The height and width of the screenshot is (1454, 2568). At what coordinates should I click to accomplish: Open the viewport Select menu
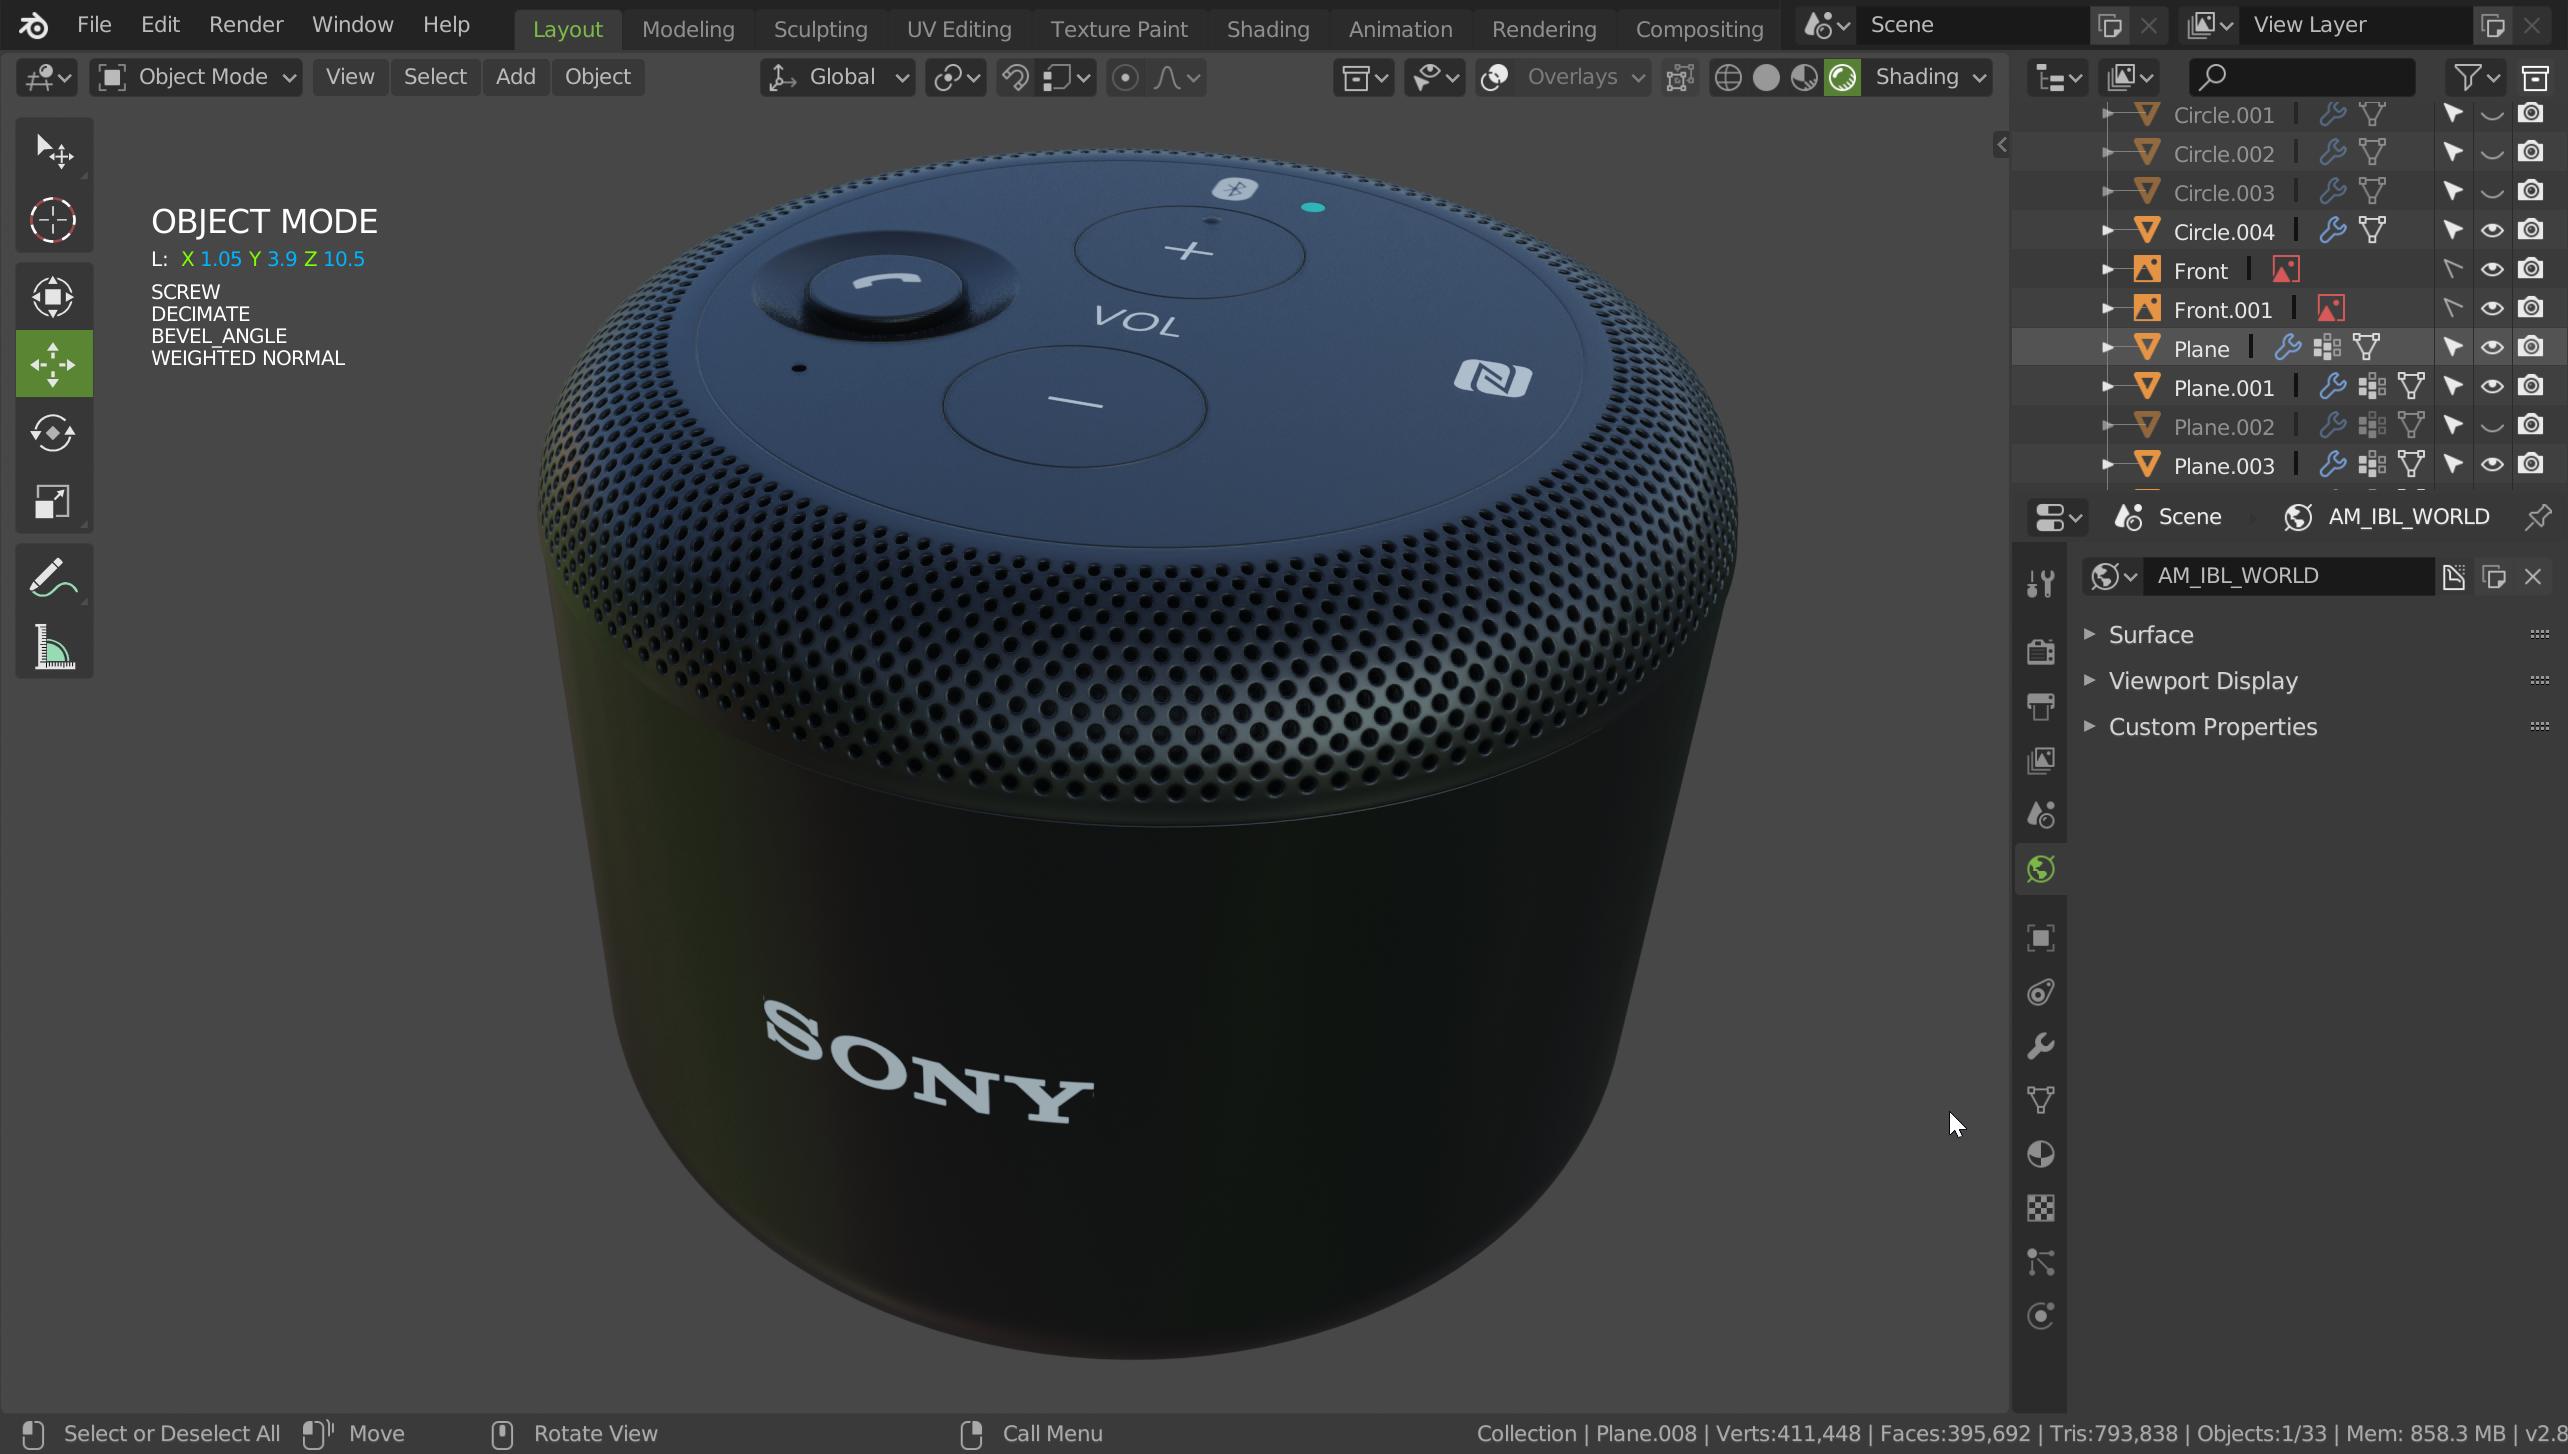435,77
